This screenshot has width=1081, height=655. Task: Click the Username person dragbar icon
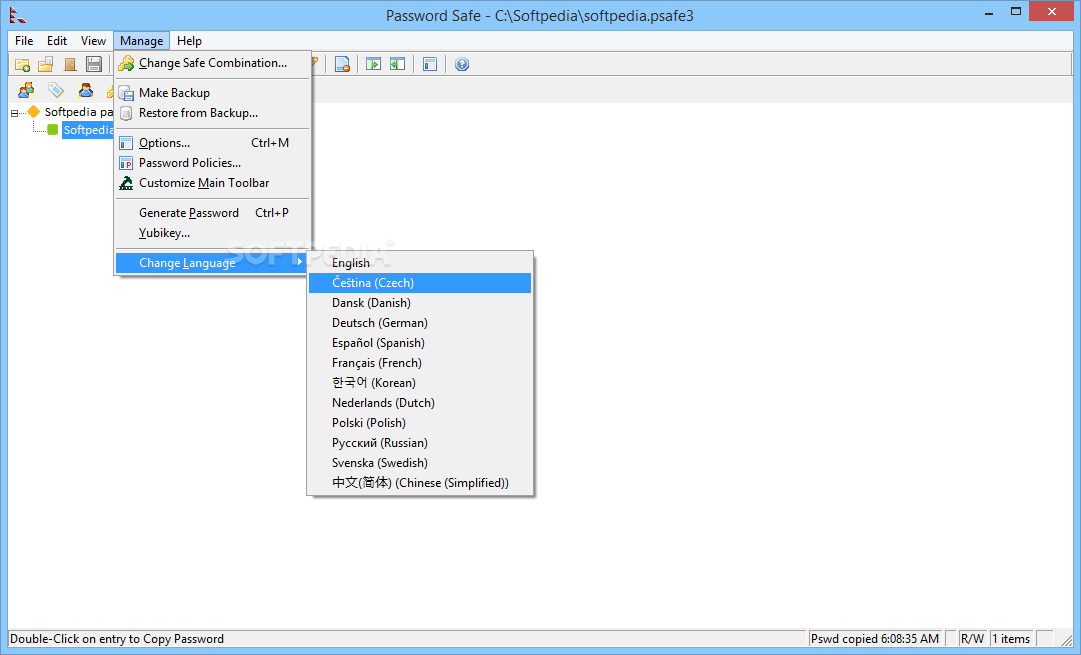point(85,90)
